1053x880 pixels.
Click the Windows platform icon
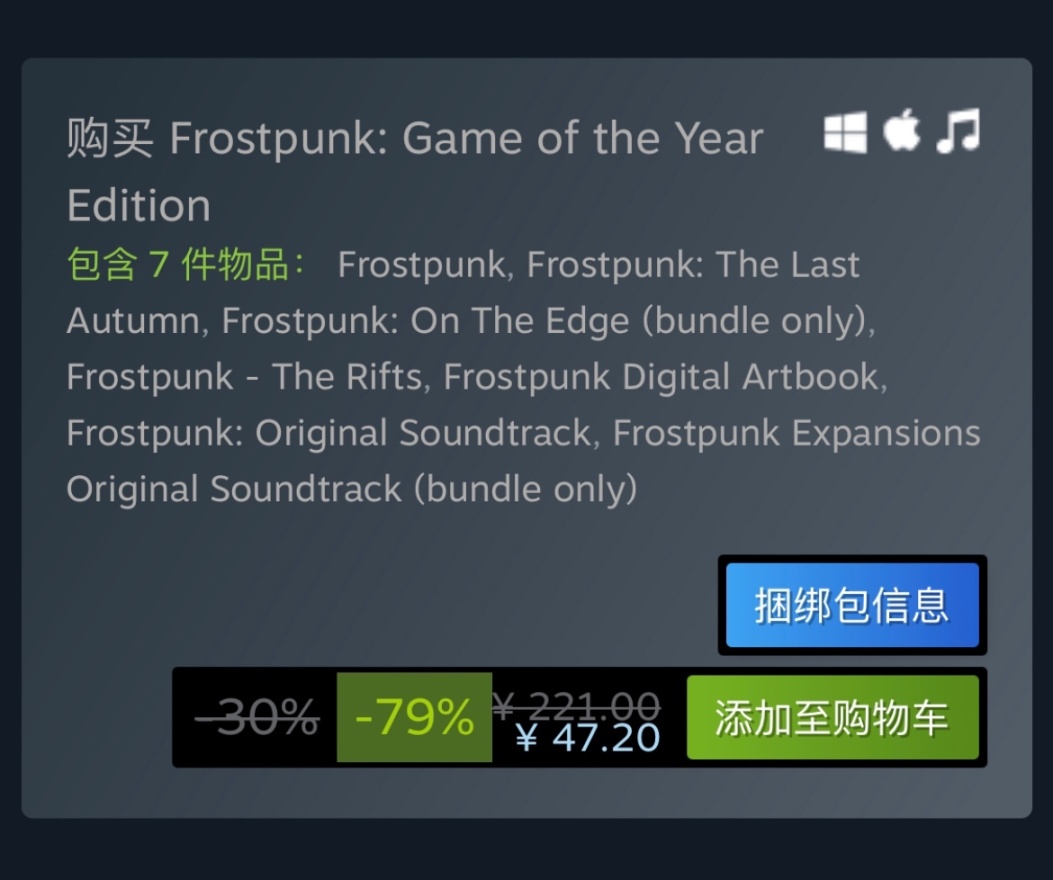click(x=845, y=133)
